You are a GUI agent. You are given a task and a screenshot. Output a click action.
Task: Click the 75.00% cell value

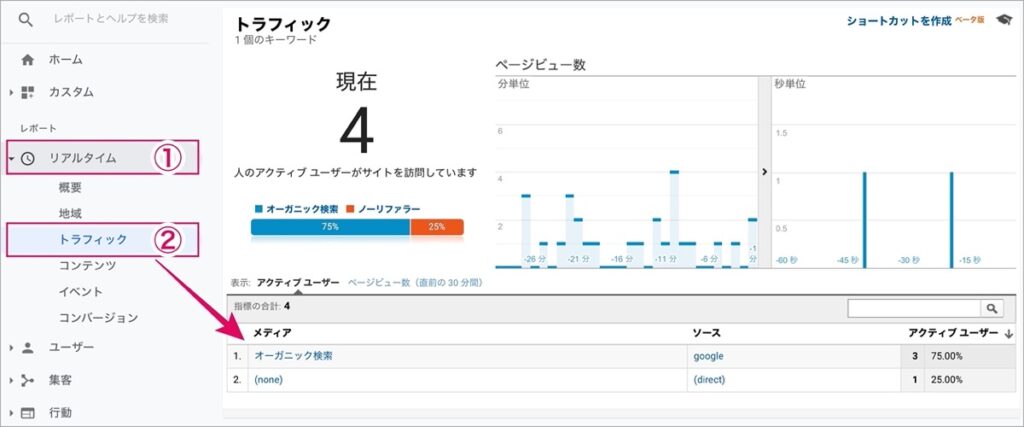click(949, 356)
